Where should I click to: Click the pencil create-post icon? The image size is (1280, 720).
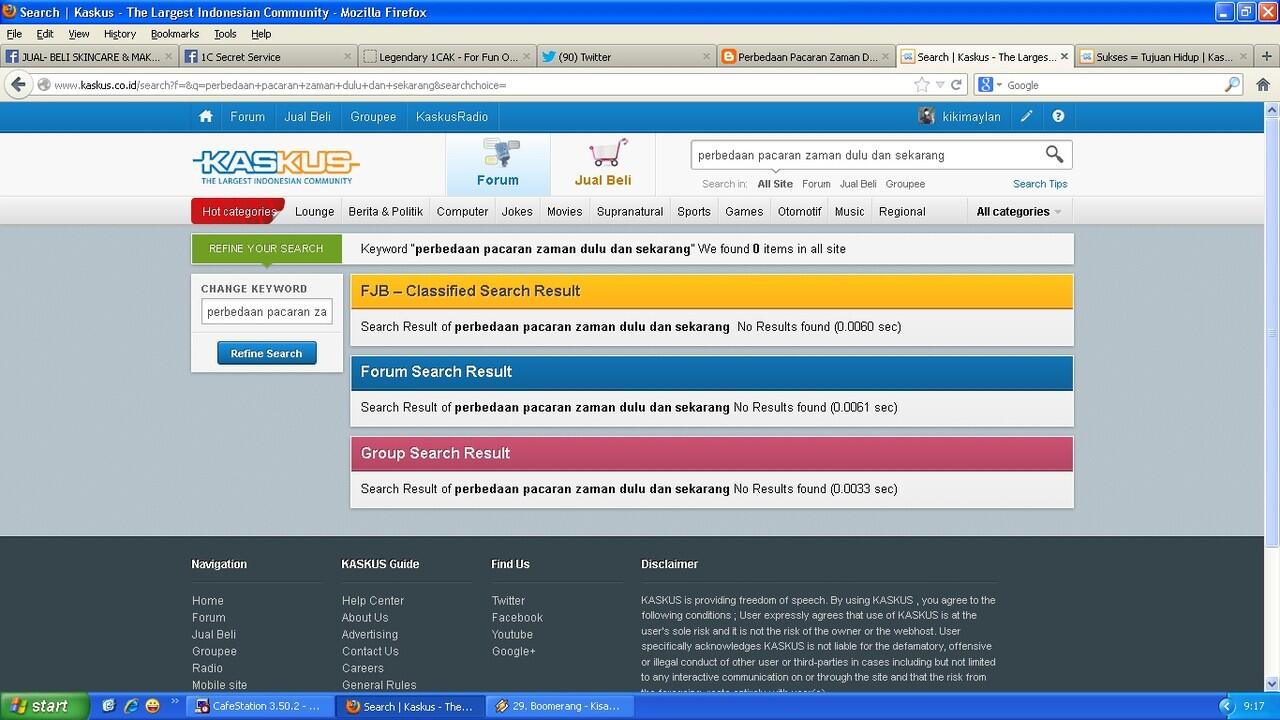1027,116
